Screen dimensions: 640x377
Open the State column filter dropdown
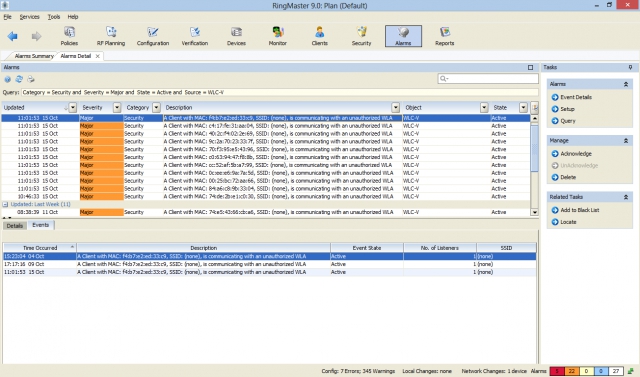tap(523, 108)
